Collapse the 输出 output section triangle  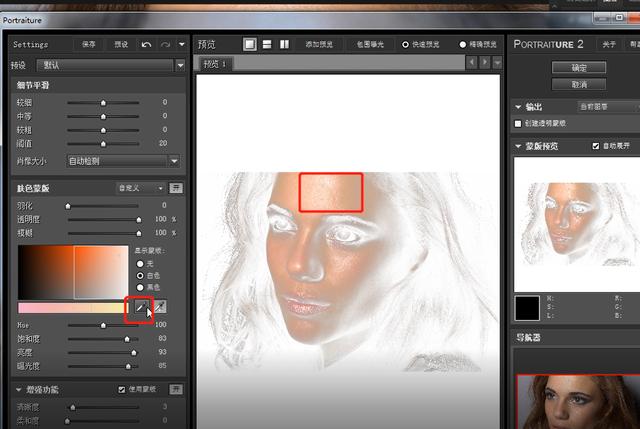tap(518, 107)
